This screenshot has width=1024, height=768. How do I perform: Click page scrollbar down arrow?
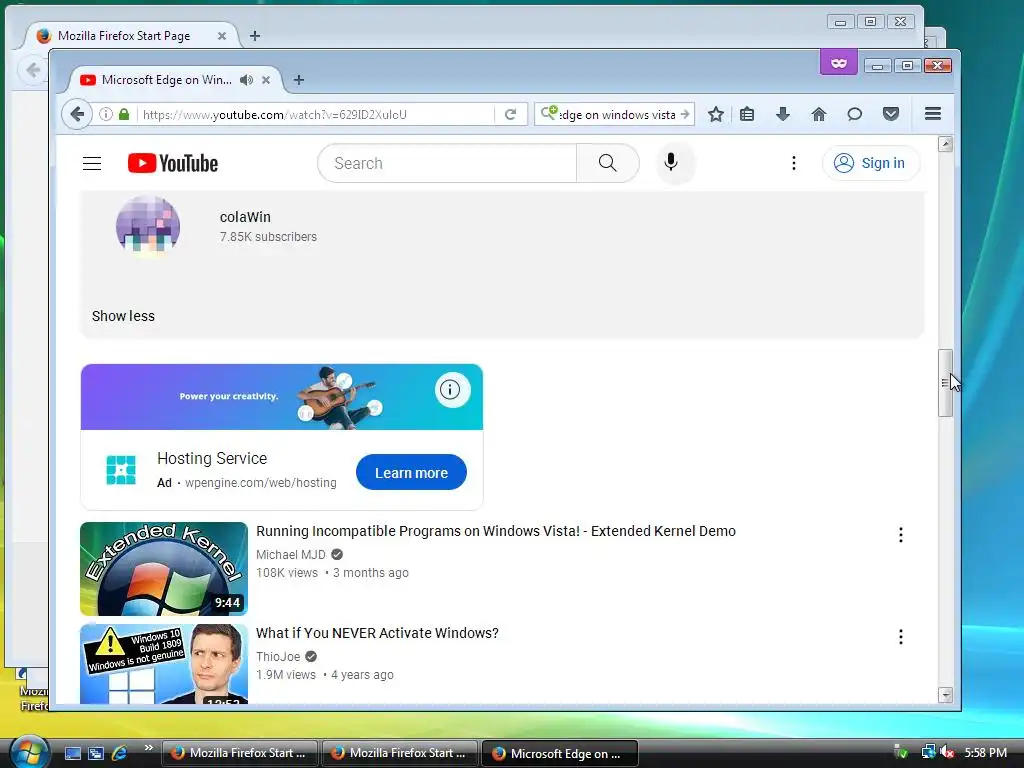coord(945,695)
